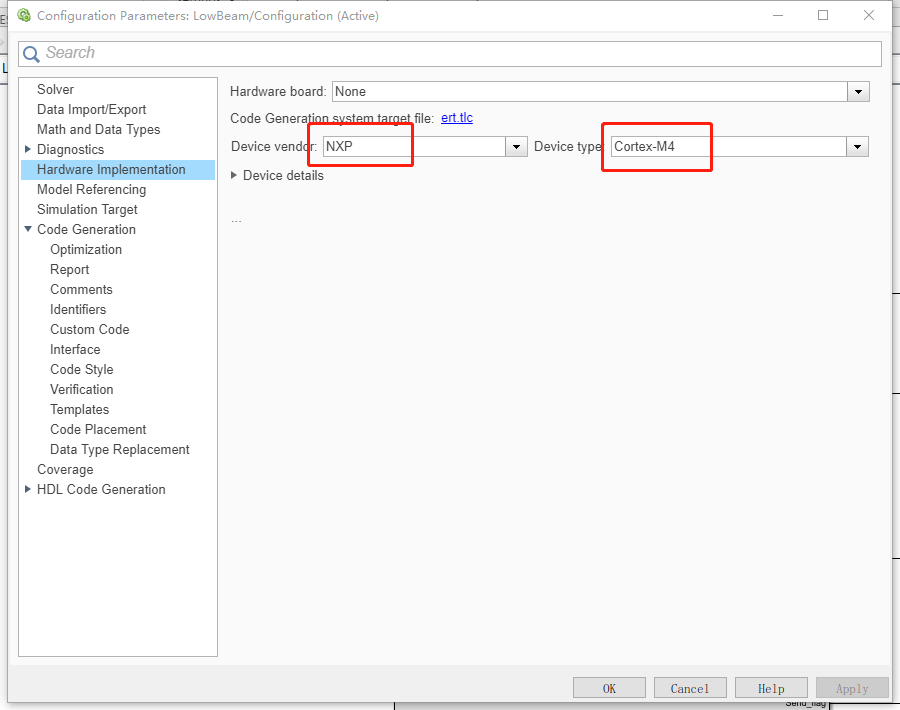The width and height of the screenshot is (900, 710).
Task: Select the Coverage pane
Action: click(65, 470)
